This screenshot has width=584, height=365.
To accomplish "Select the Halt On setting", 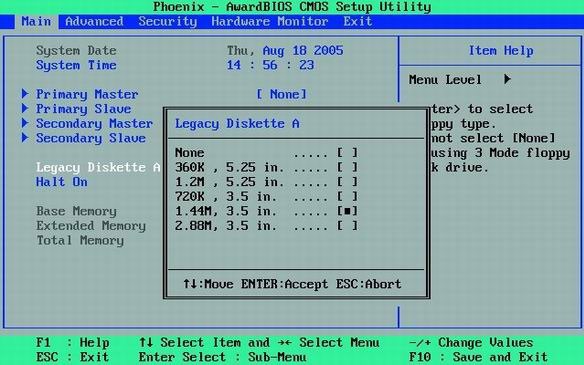I will tap(62, 182).
